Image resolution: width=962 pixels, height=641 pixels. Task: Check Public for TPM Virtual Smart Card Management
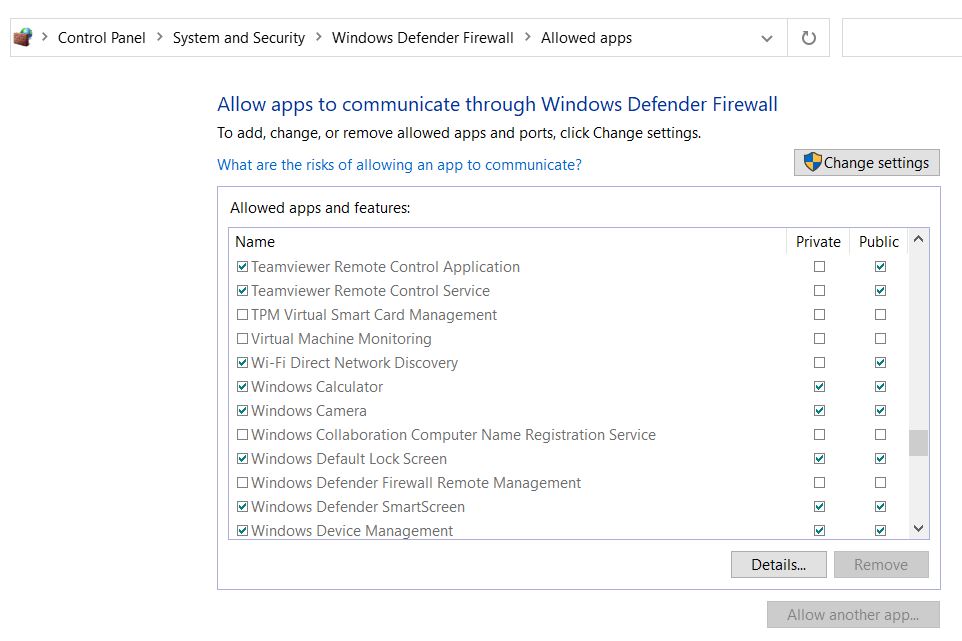[x=880, y=315]
